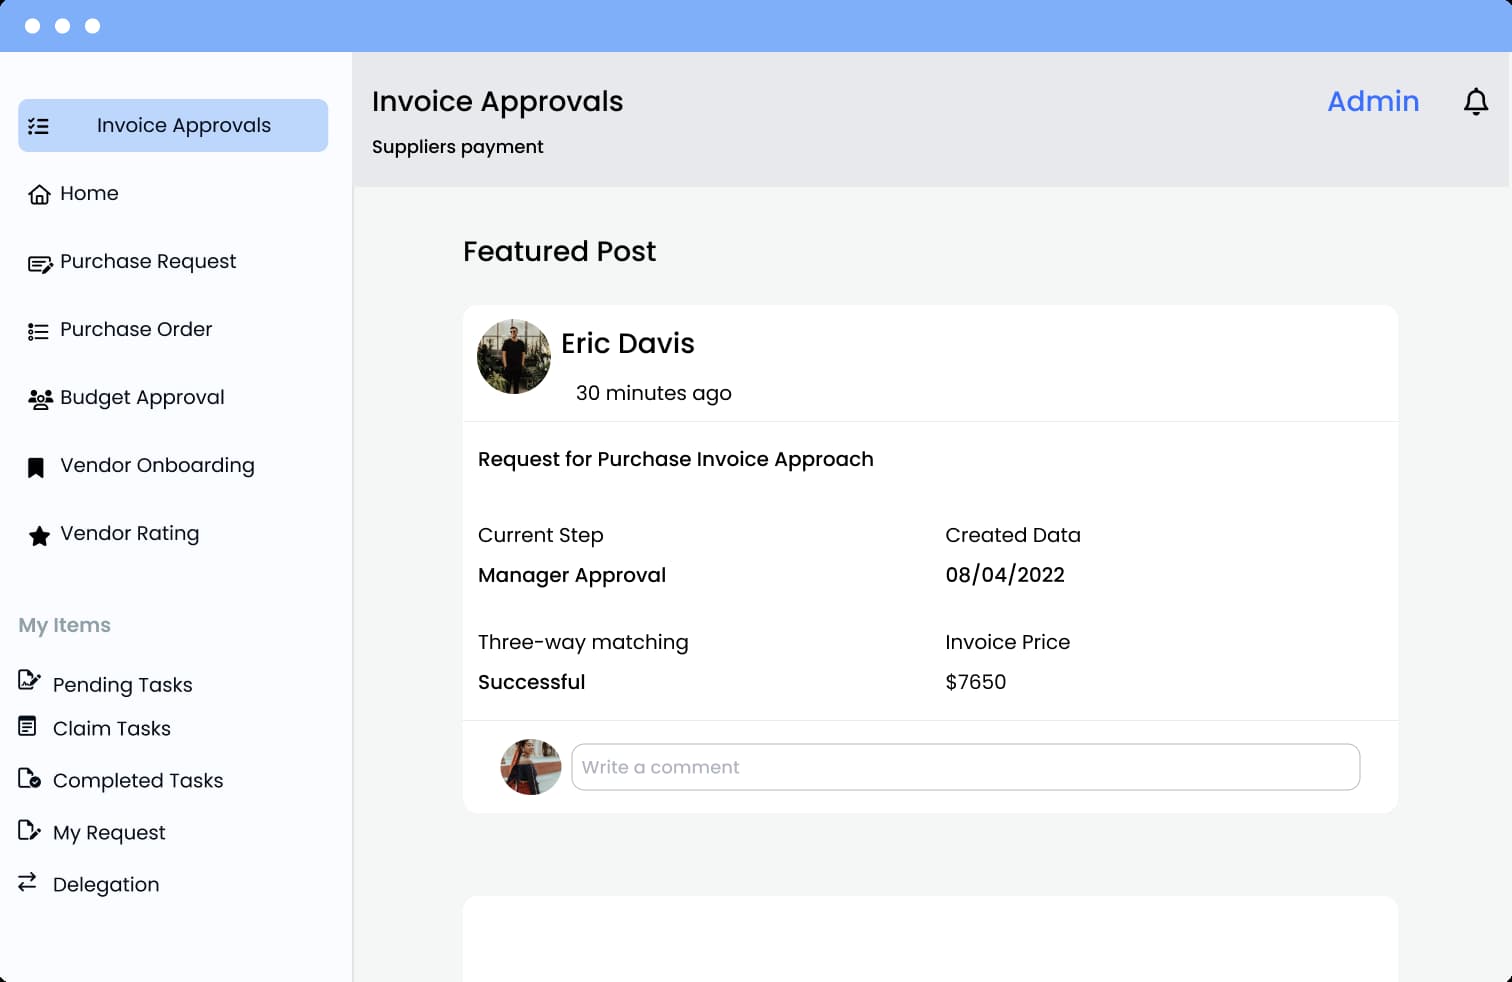The height and width of the screenshot is (982, 1512).
Task: Click the Pending Tasks edit icon
Action: click(x=29, y=681)
